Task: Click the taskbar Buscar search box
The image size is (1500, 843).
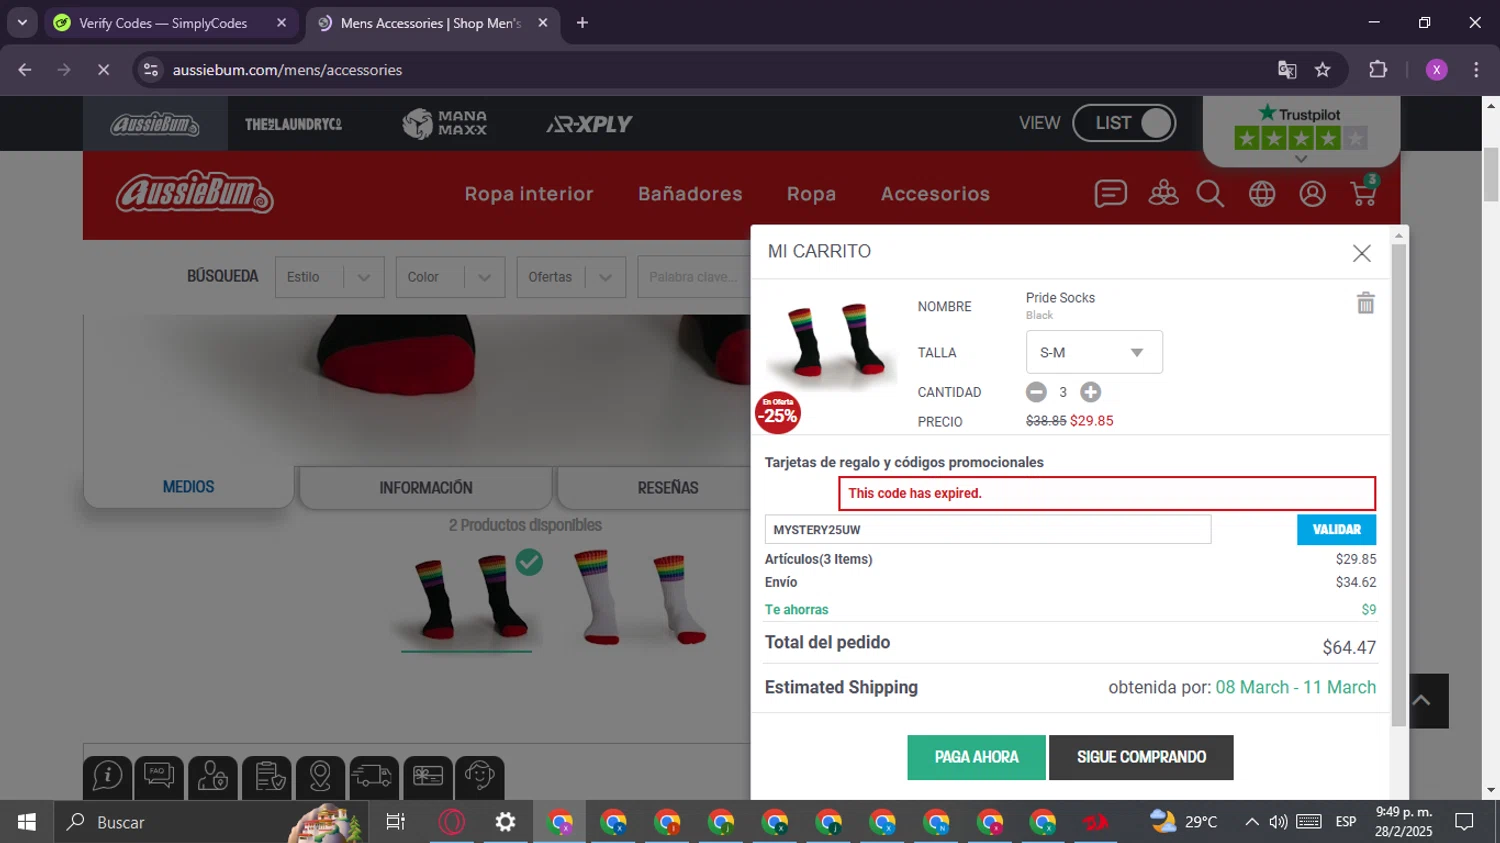Action: 210,822
